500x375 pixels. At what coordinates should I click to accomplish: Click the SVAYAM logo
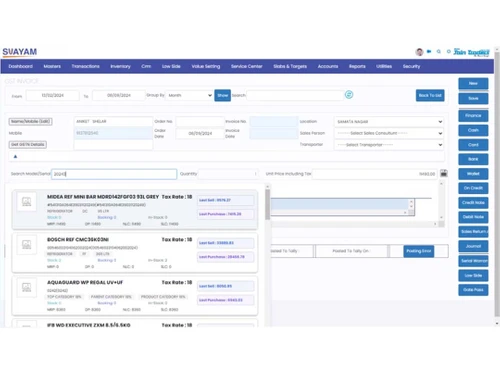point(20,52)
